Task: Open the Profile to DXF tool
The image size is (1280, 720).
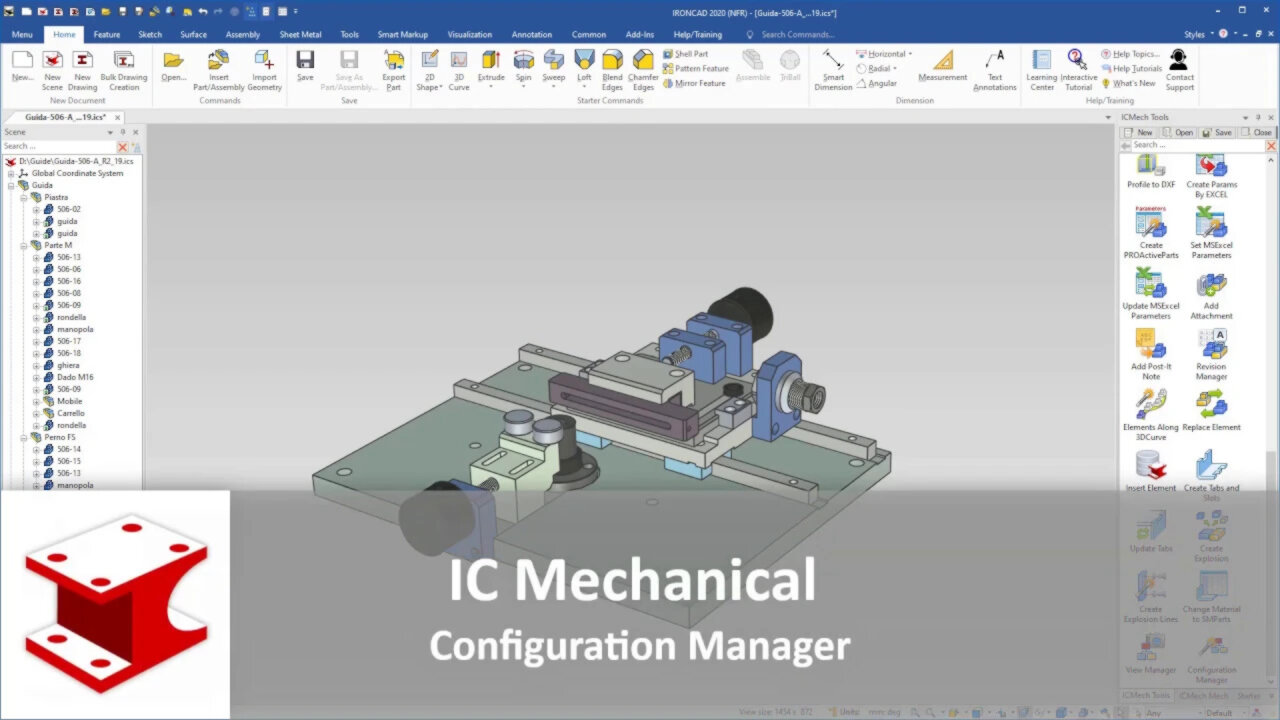Action: tap(1149, 170)
